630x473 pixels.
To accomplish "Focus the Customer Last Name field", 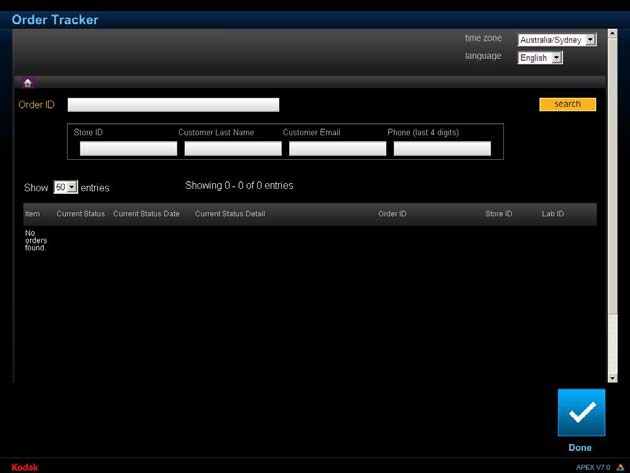I will 233,149.
